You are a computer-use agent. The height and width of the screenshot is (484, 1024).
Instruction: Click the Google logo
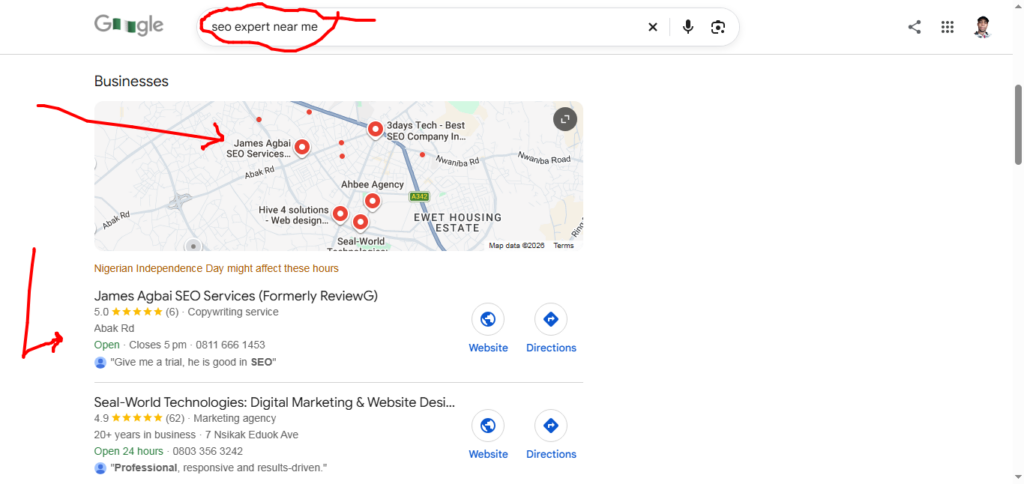(x=129, y=26)
